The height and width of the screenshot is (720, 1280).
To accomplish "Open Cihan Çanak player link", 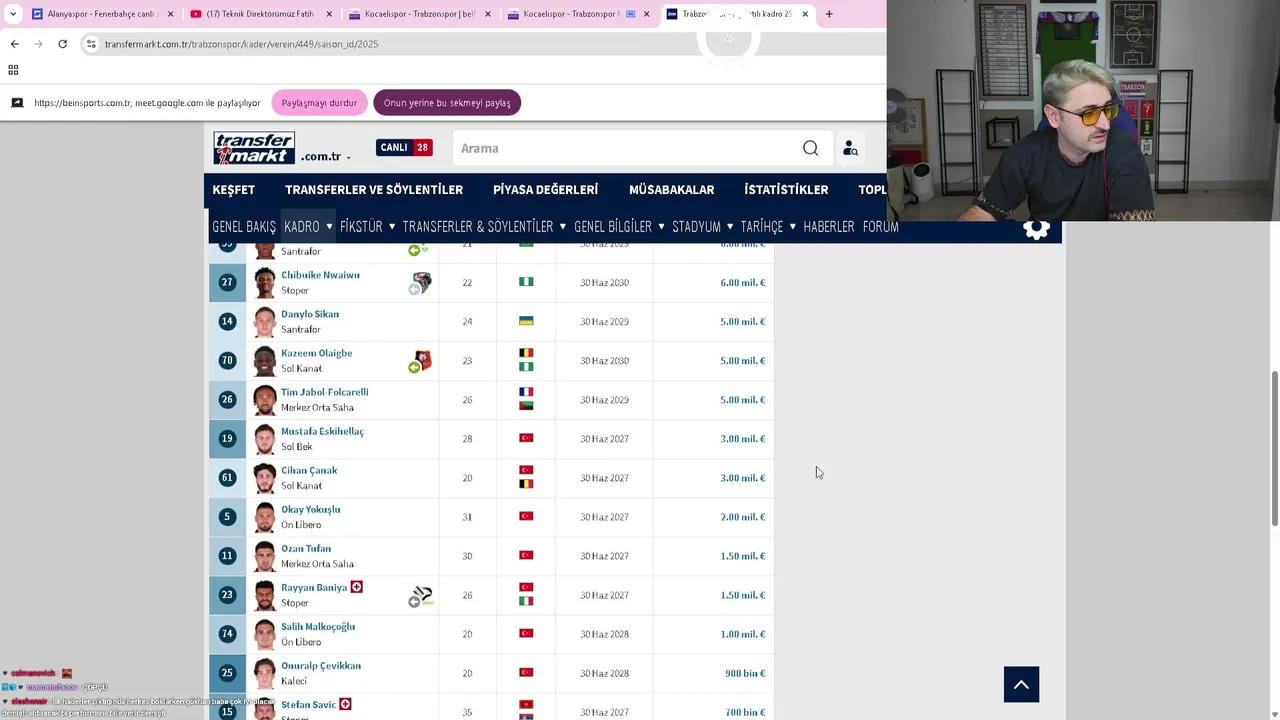I will [x=309, y=470].
